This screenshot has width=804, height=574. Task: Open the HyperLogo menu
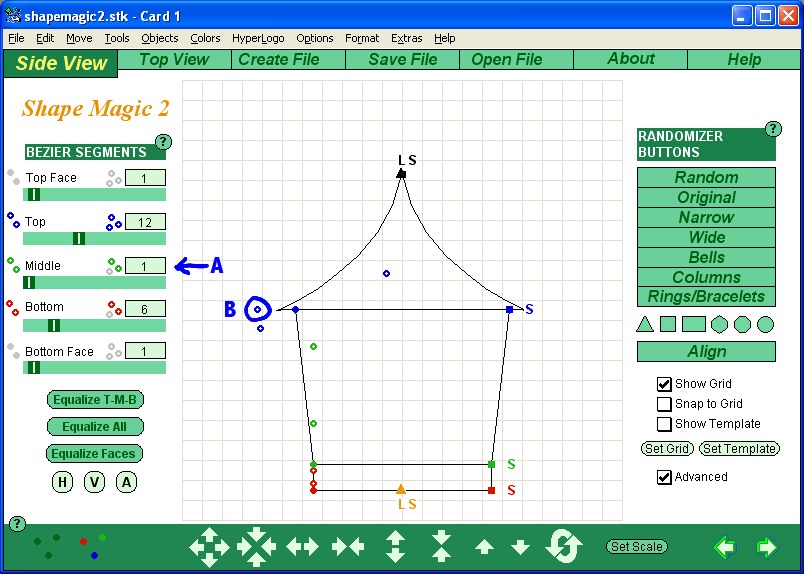pos(258,38)
